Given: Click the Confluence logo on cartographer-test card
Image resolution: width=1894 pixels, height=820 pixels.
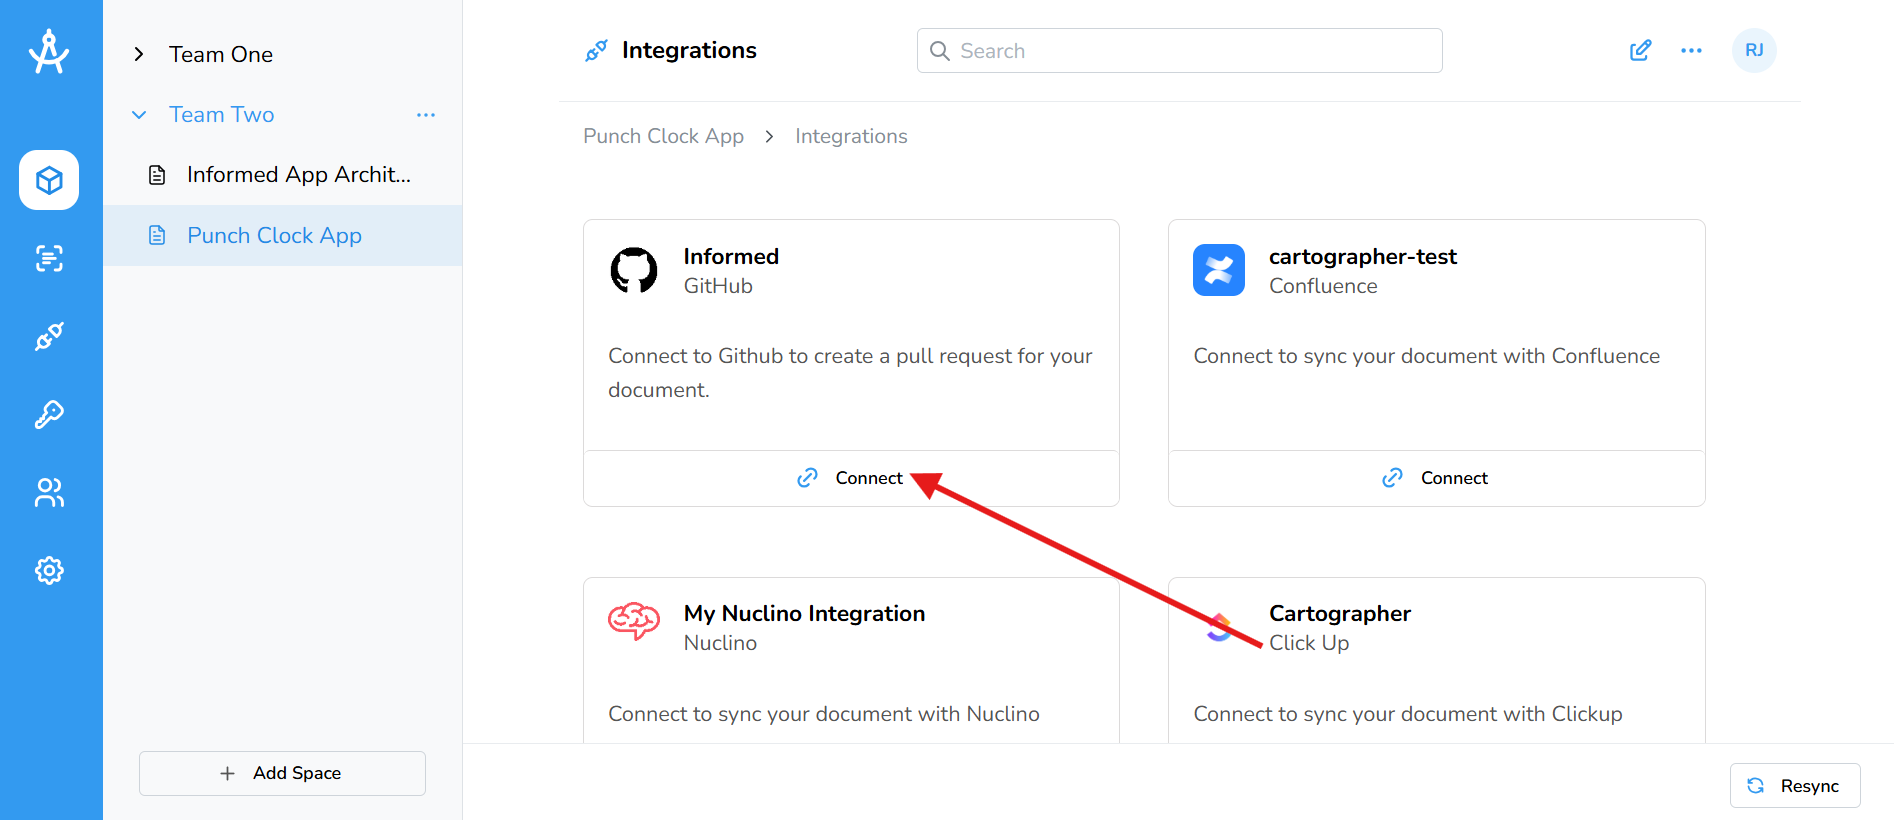Looking at the screenshot, I should pyautogui.click(x=1219, y=270).
